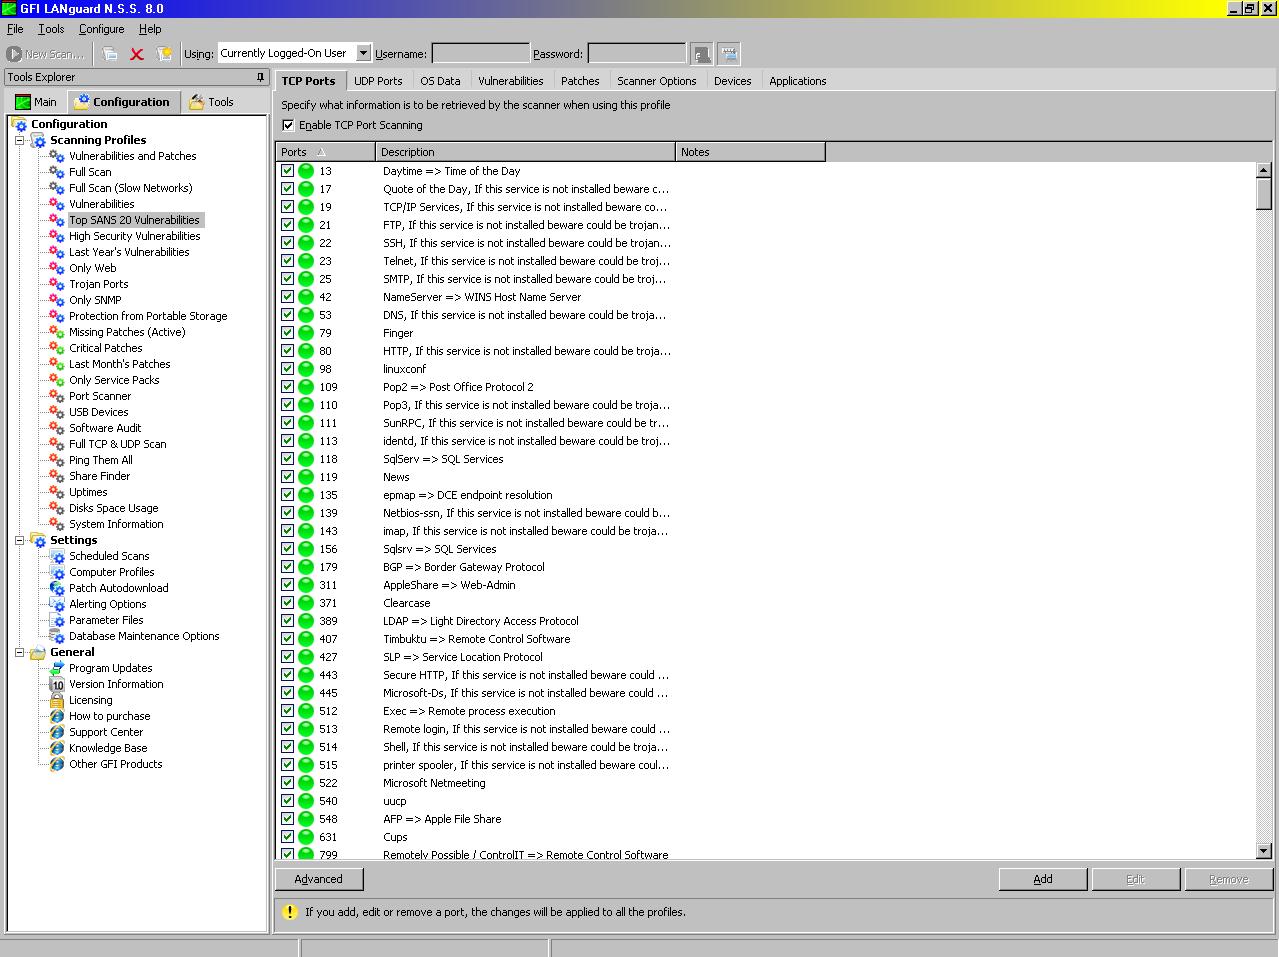Collapse the General tree node
Screen dimensions: 1279x957
point(19,652)
